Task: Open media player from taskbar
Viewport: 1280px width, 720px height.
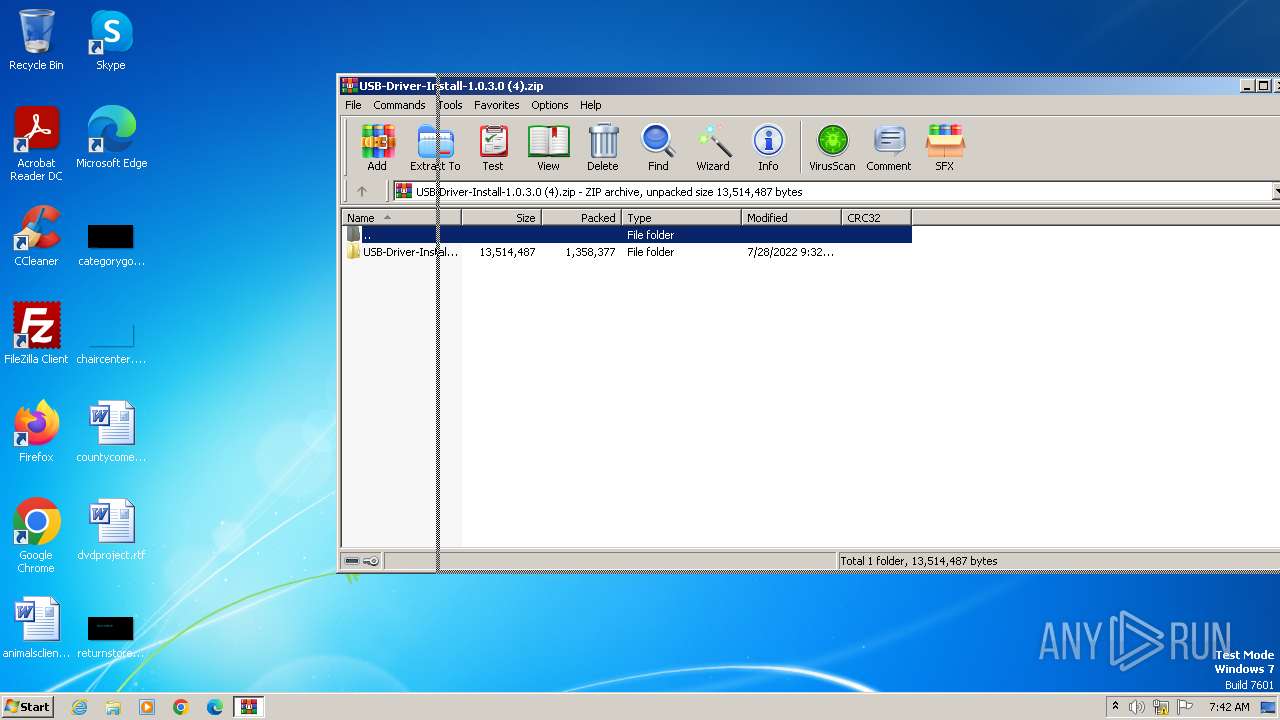Action: (147, 707)
